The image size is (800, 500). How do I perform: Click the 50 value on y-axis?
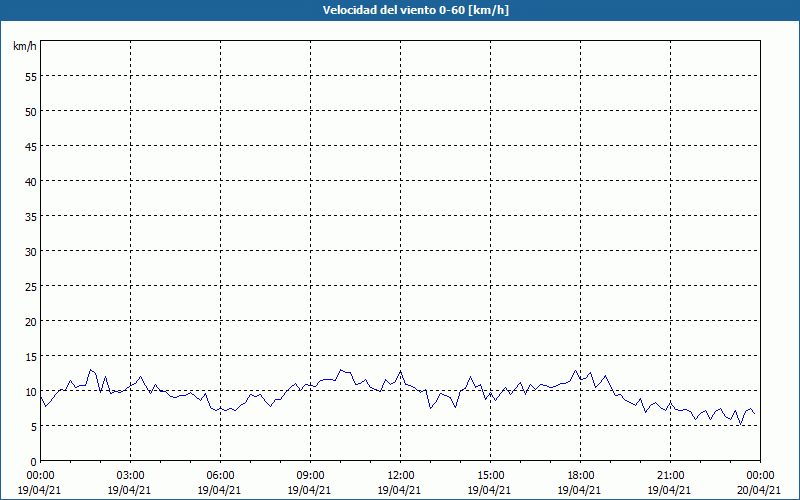(31, 111)
